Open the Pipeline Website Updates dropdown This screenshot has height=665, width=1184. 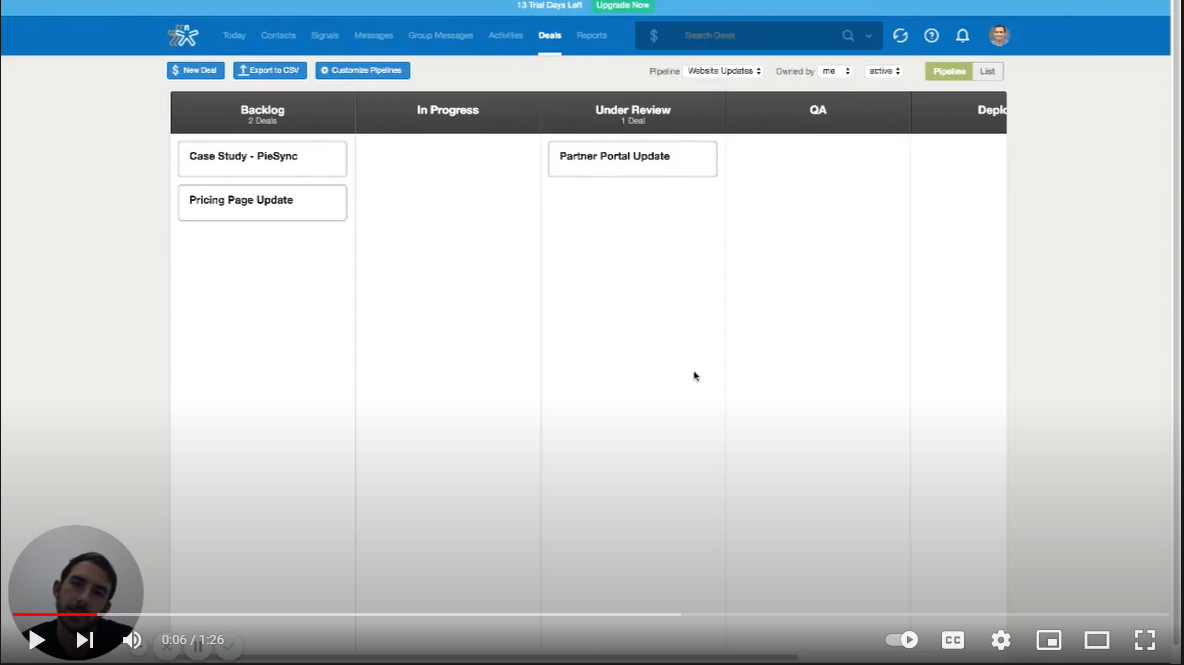pos(722,71)
